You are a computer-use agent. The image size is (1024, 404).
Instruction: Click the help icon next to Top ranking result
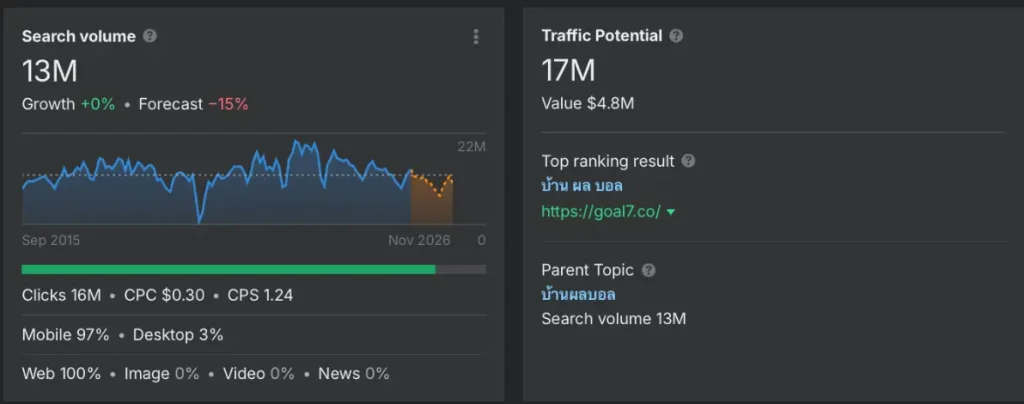(688, 161)
